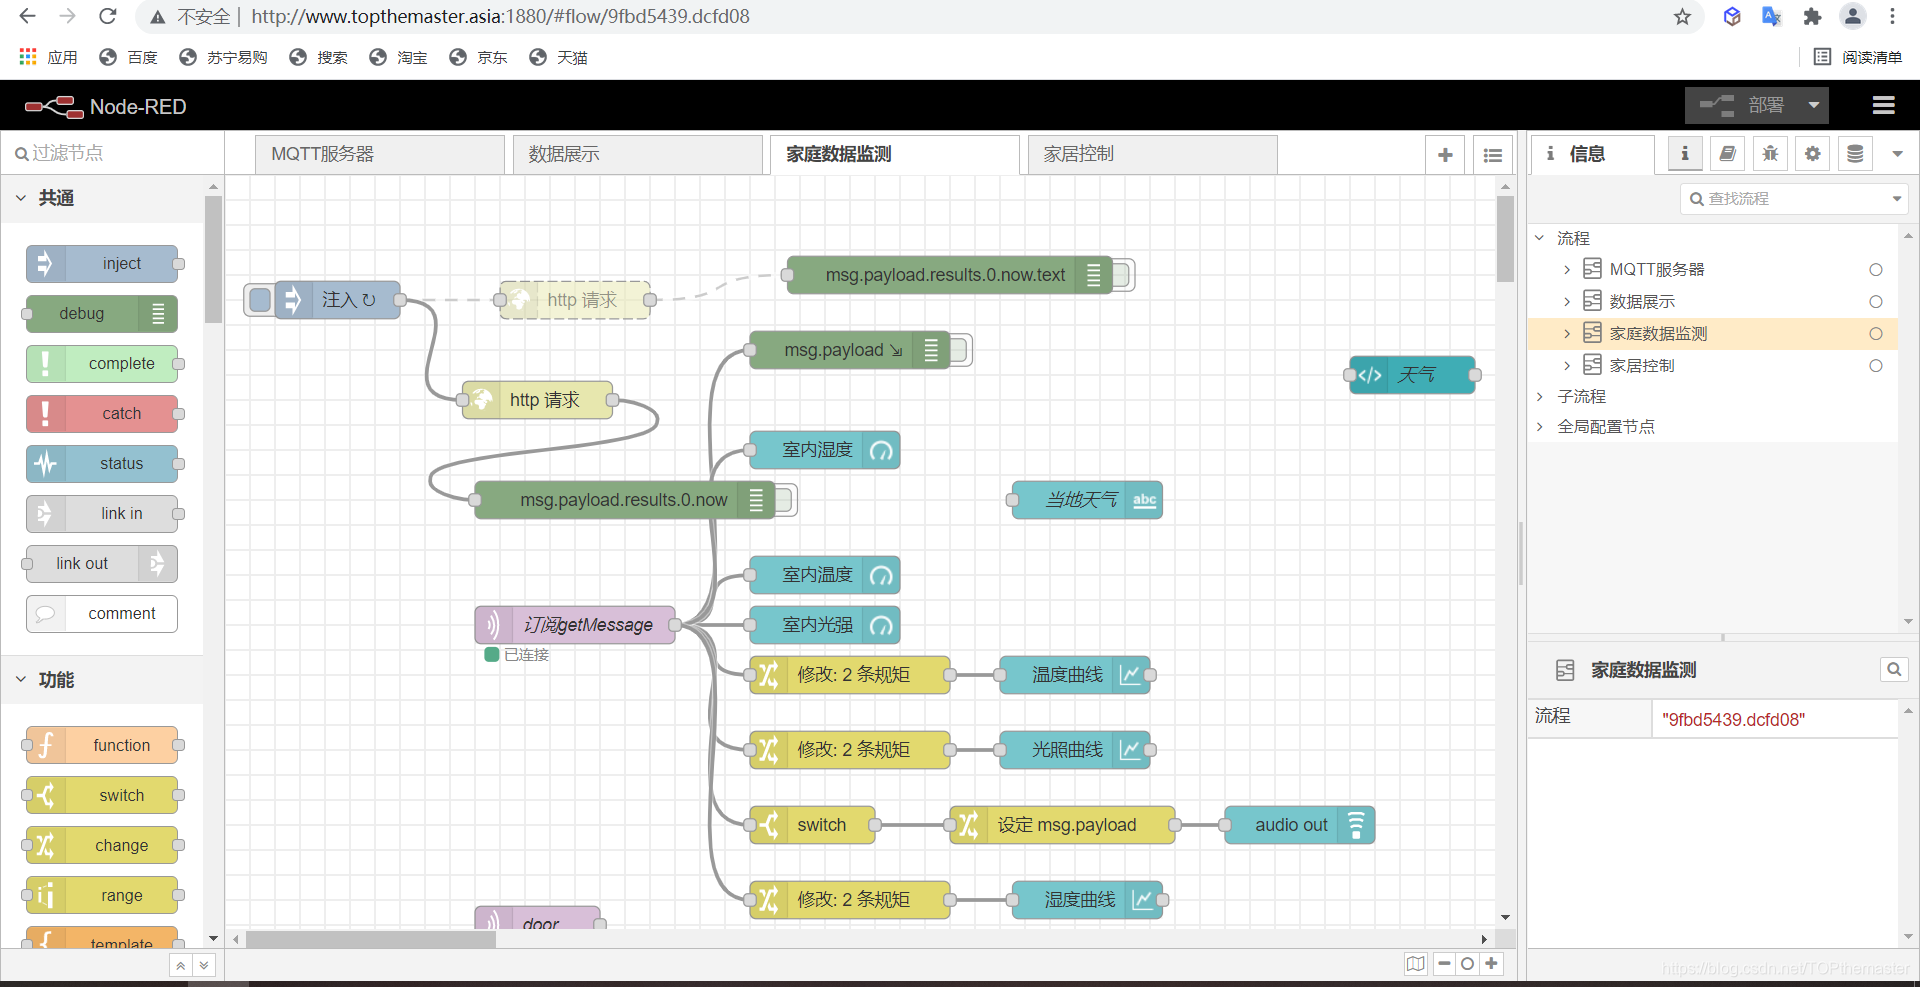Switch to the 数据展示 flow tab
Screen dimensions: 1920x987
638,155
